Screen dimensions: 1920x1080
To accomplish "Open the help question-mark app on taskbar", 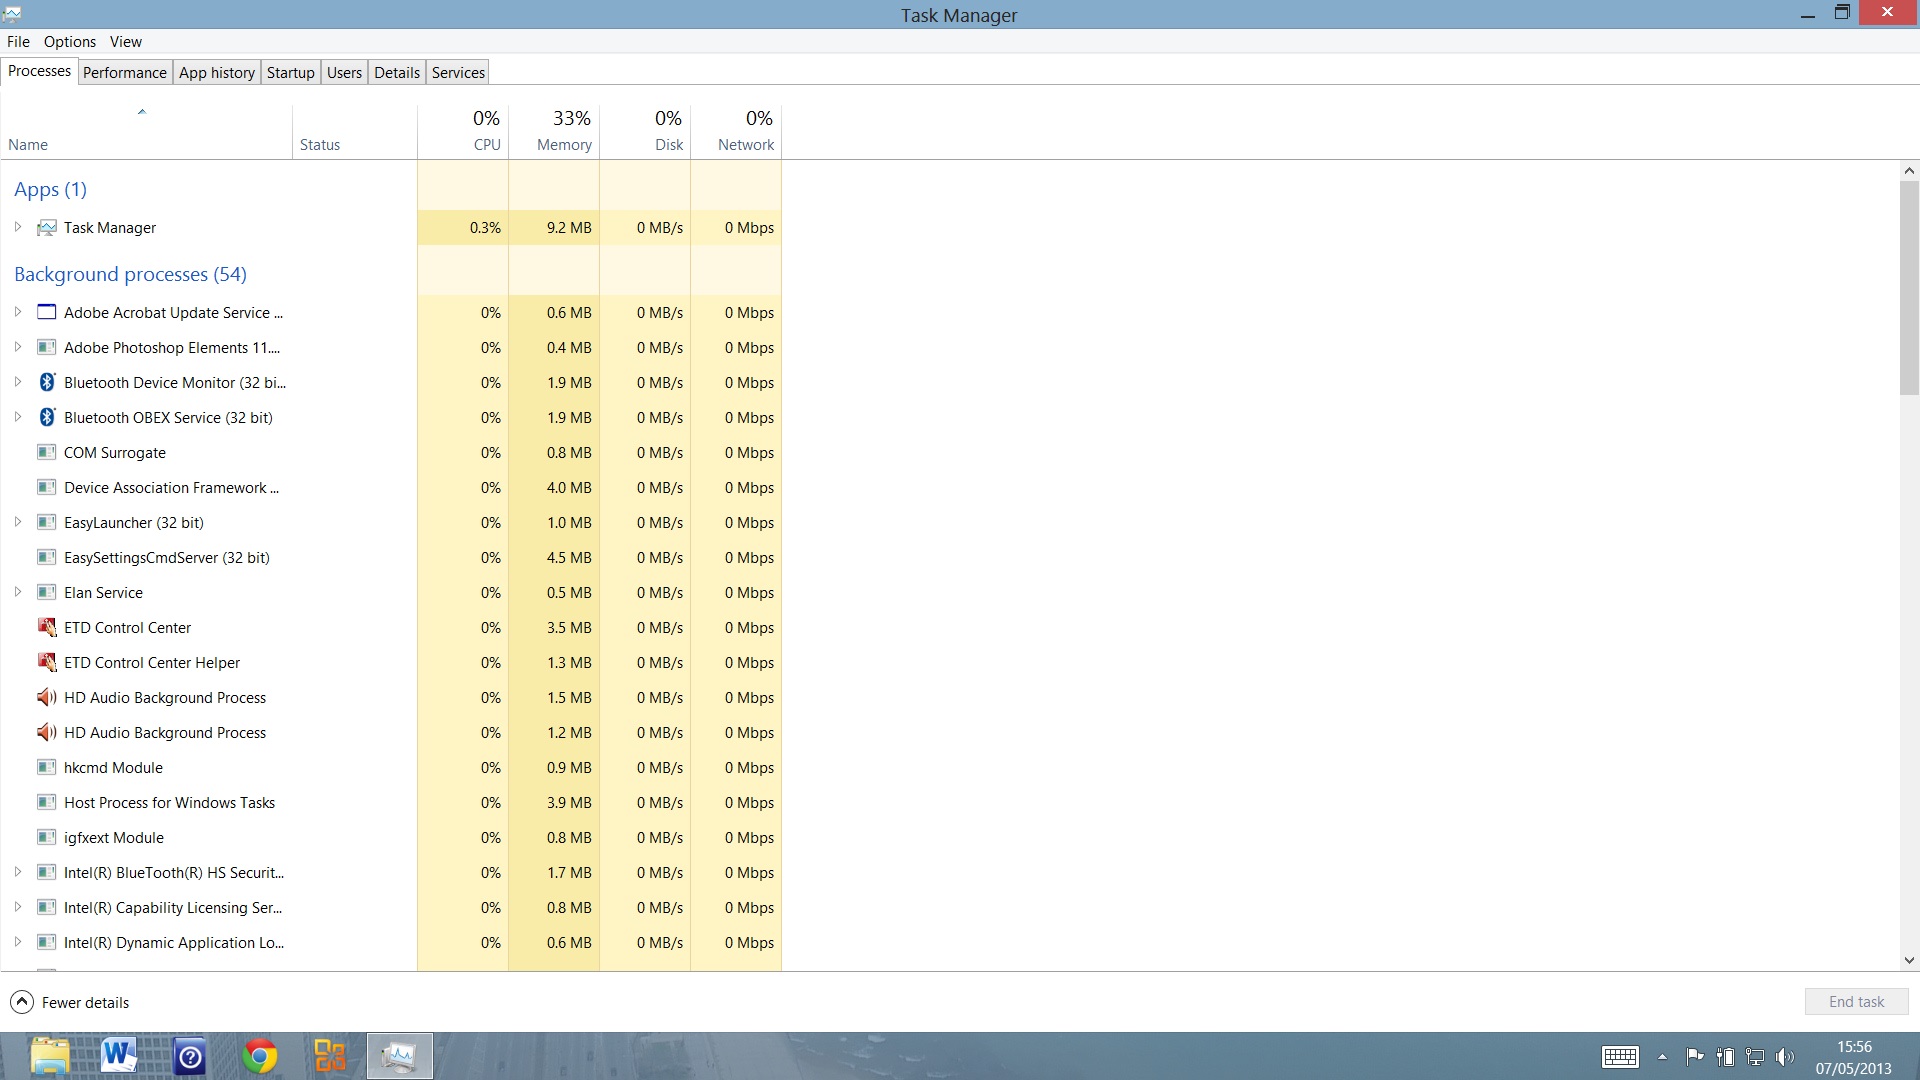I will [x=189, y=1056].
